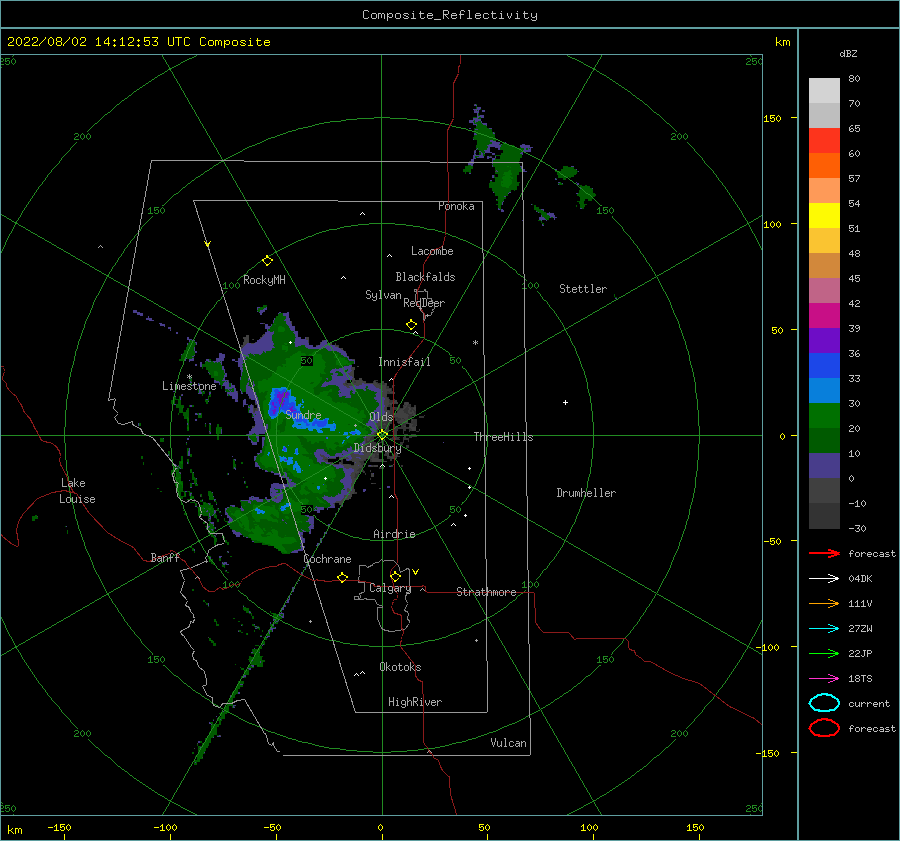Click the Sundre label
This screenshot has width=900, height=841.
pos(303,414)
